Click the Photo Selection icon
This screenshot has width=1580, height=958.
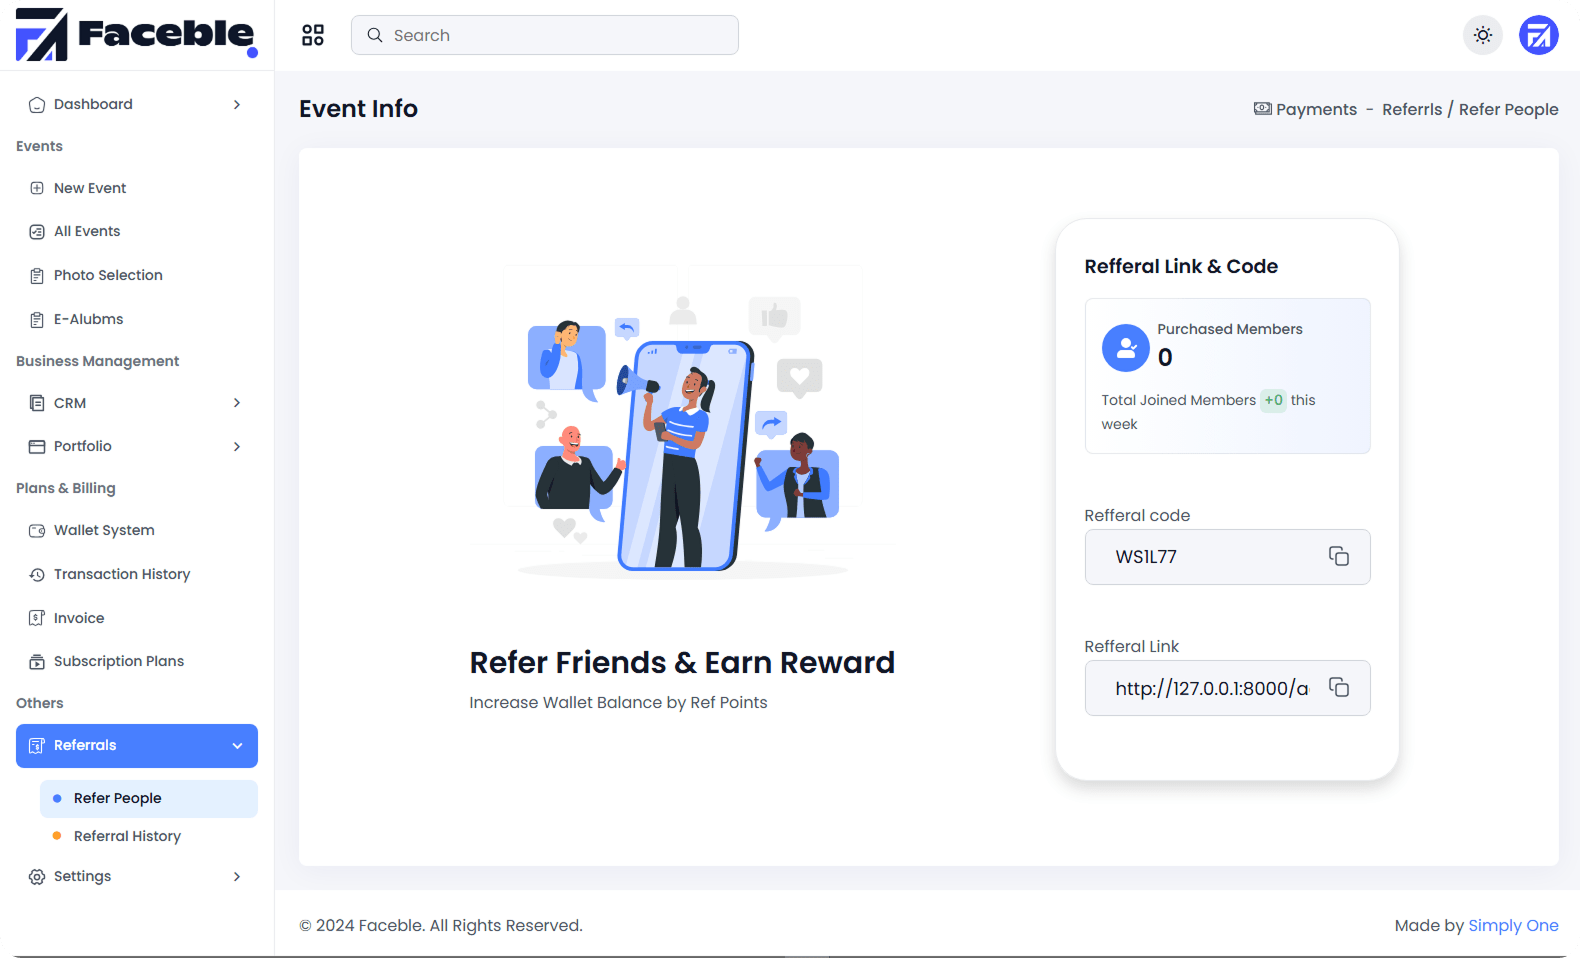pyautogui.click(x=37, y=276)
